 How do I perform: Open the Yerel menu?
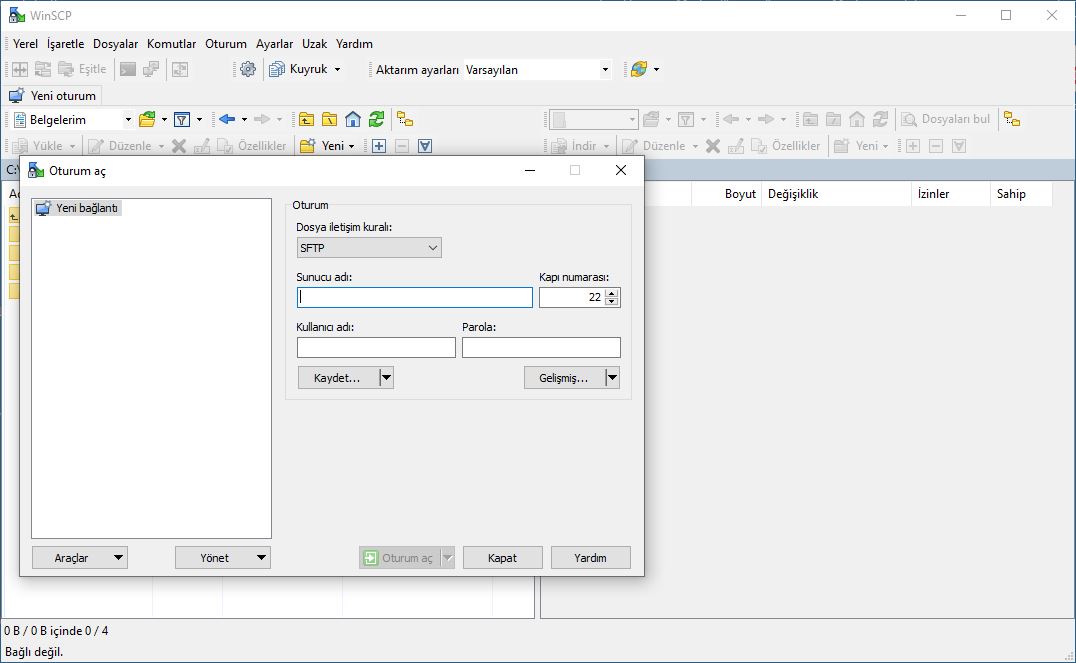[x=25, y=44]
